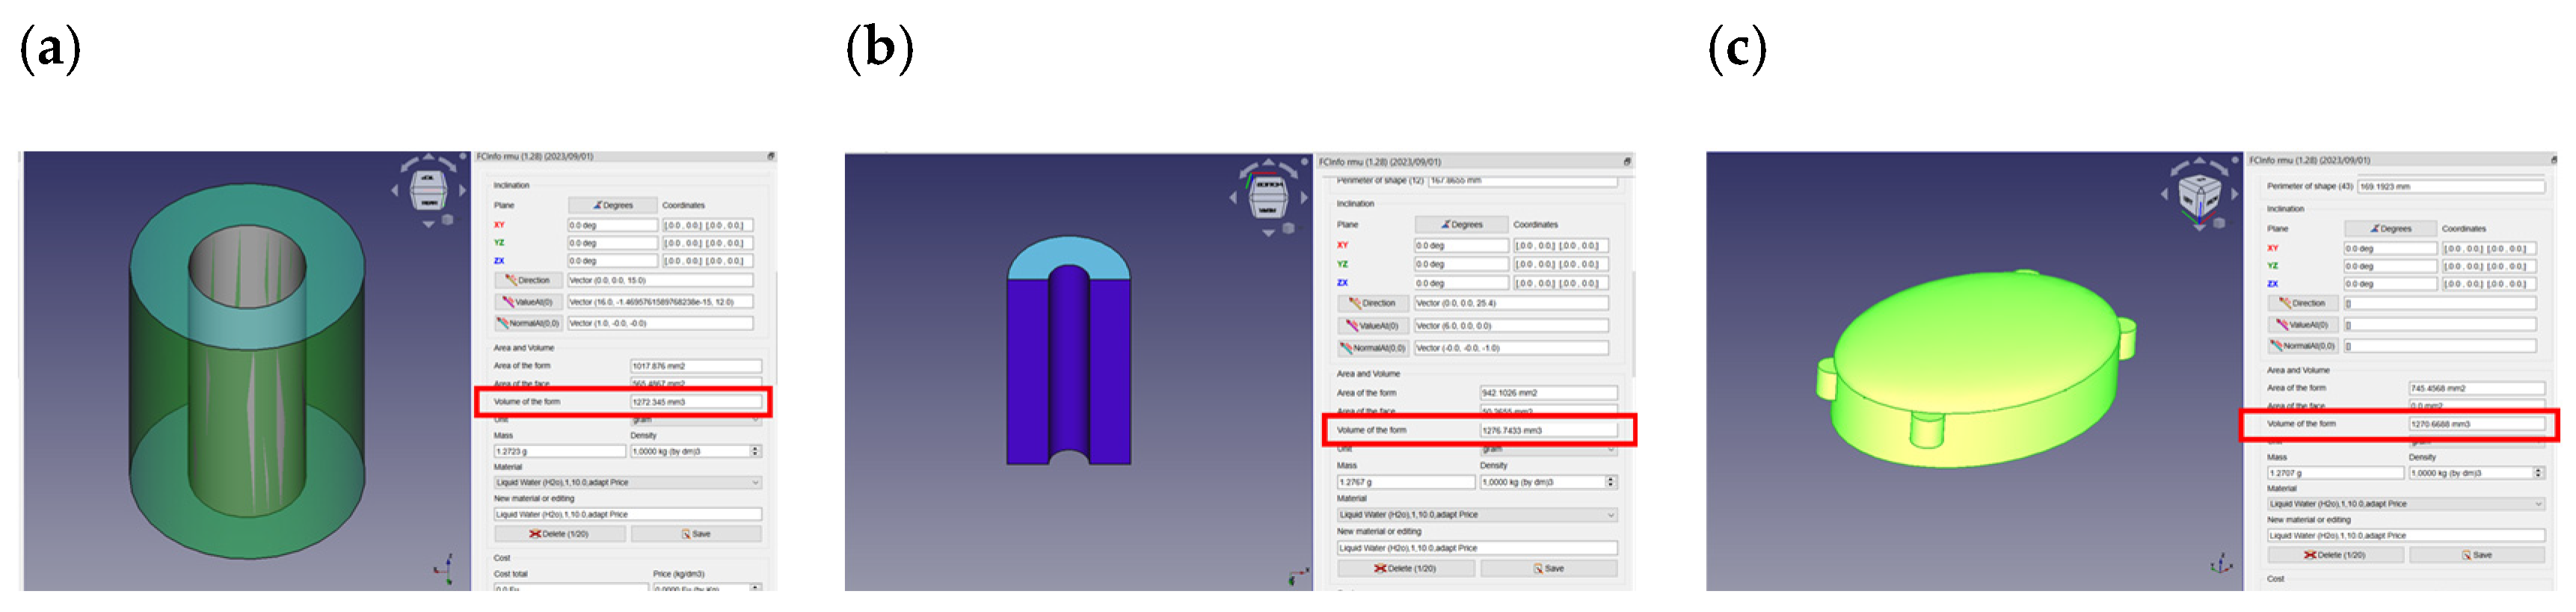Open the Material dropdown in panel (a)
Image resolution: width=2576 pixels, height=612 pixels.
point(627,483)
